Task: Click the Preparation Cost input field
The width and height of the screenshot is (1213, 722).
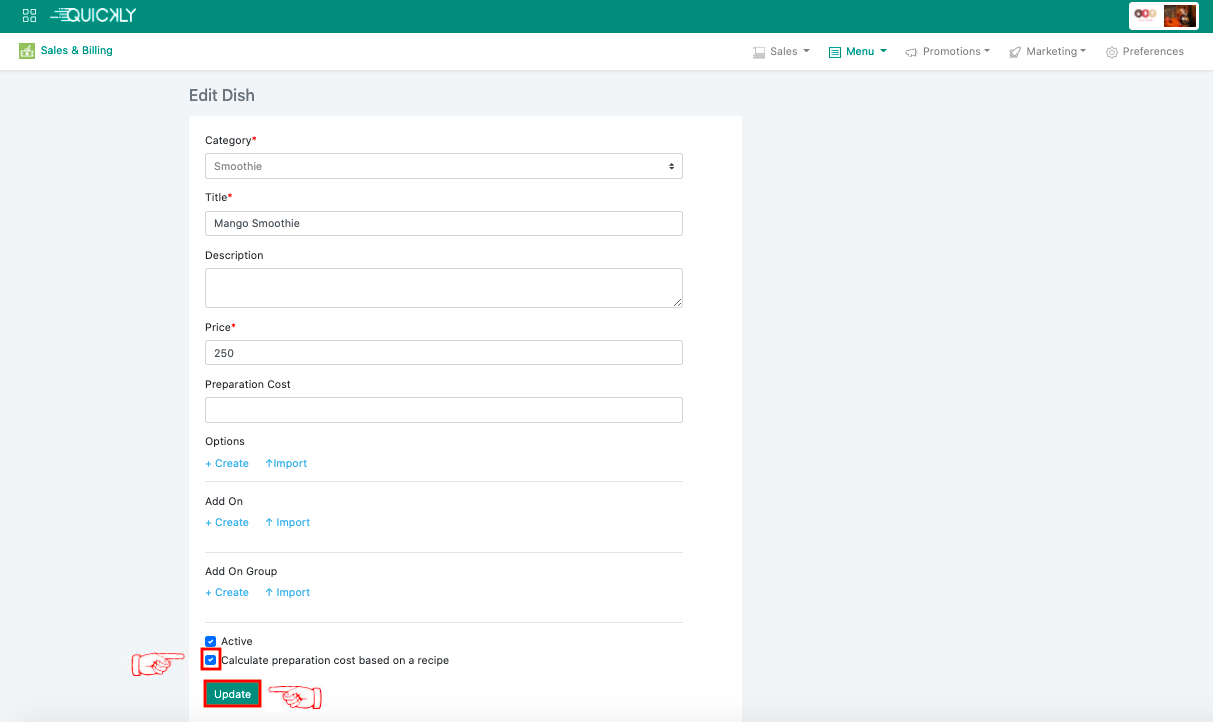Action: (x=443, y=410)
